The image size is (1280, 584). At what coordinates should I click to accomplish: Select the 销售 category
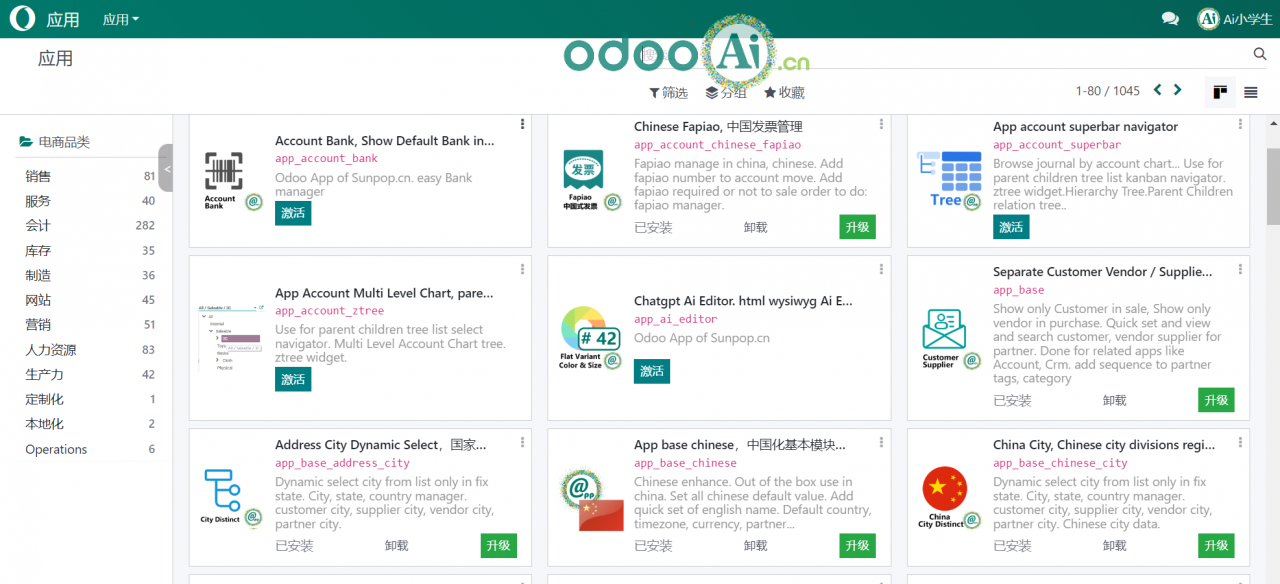click(90, 176)
